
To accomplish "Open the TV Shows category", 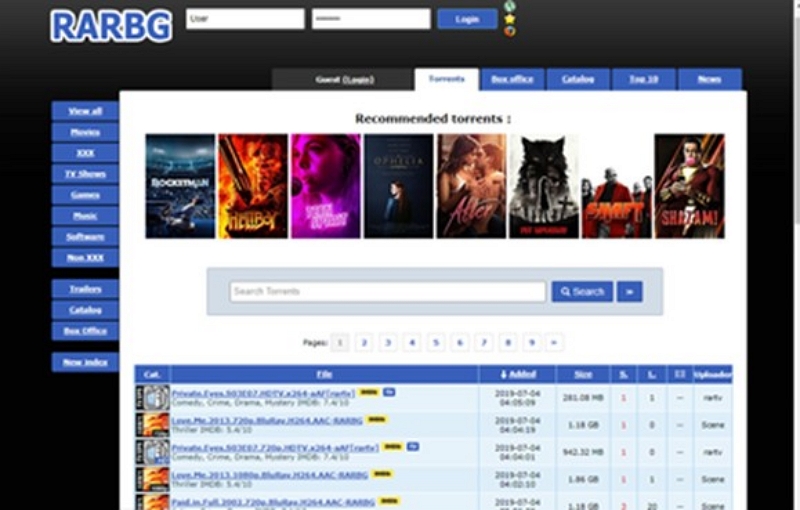I will tap(85, 174).
